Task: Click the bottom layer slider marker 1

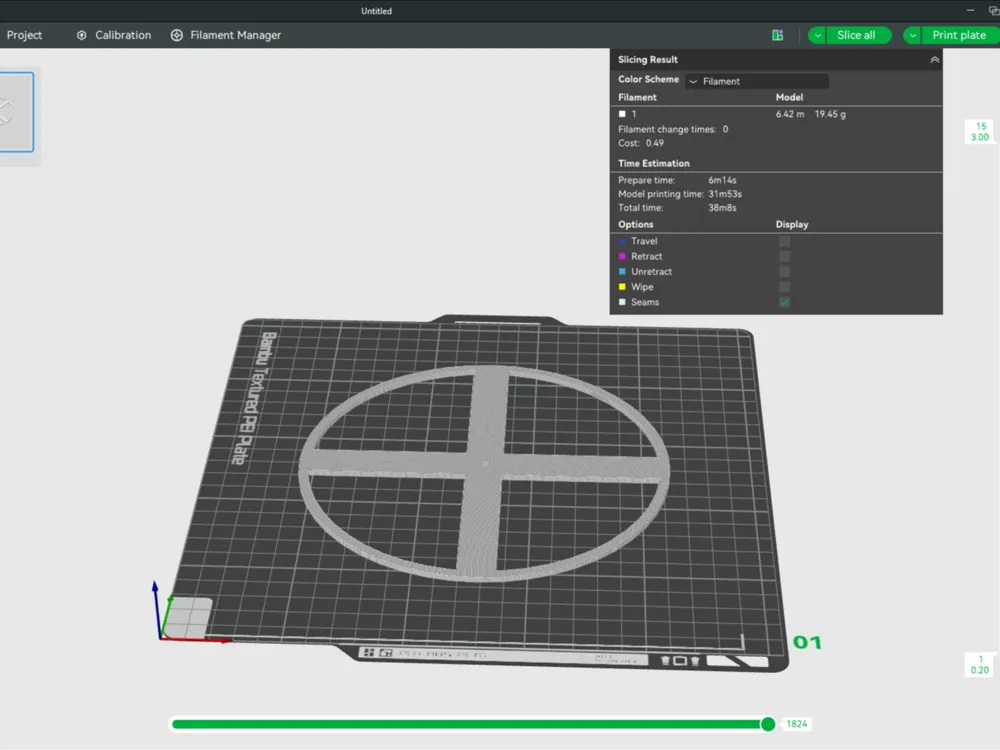Action: 980,665
